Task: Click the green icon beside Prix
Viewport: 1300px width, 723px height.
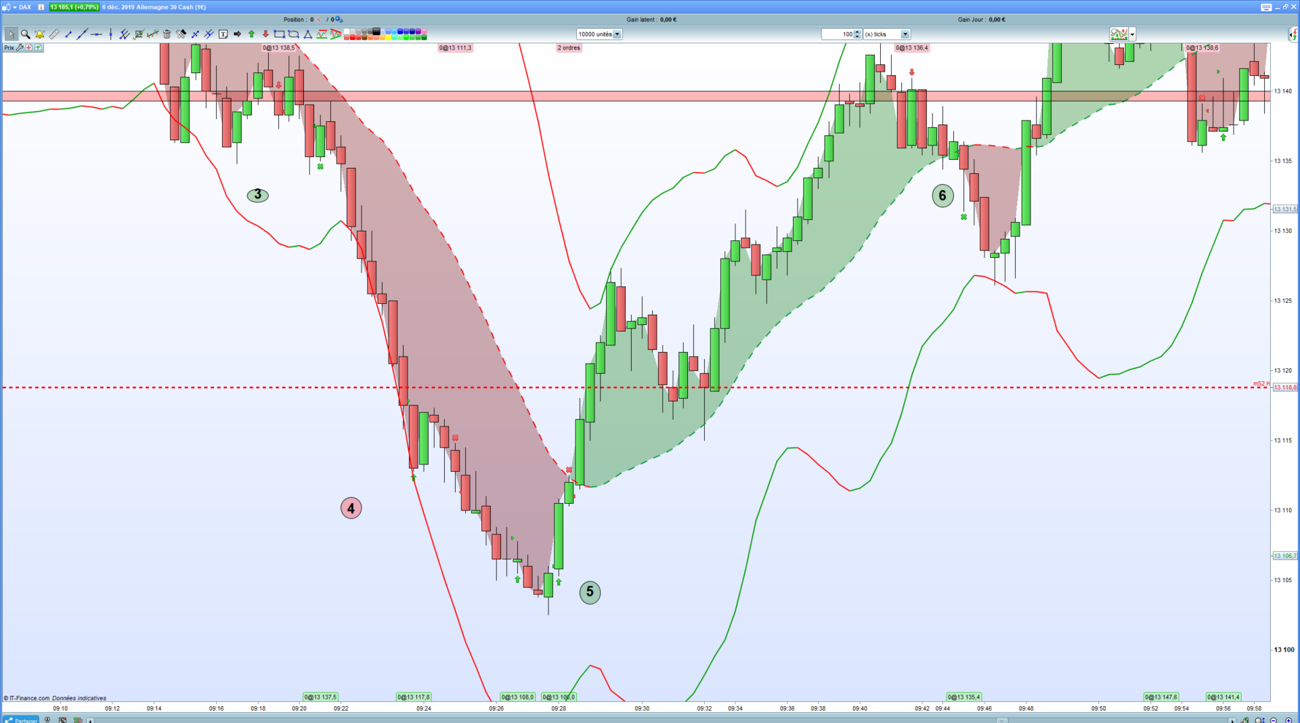Action: 38,47
